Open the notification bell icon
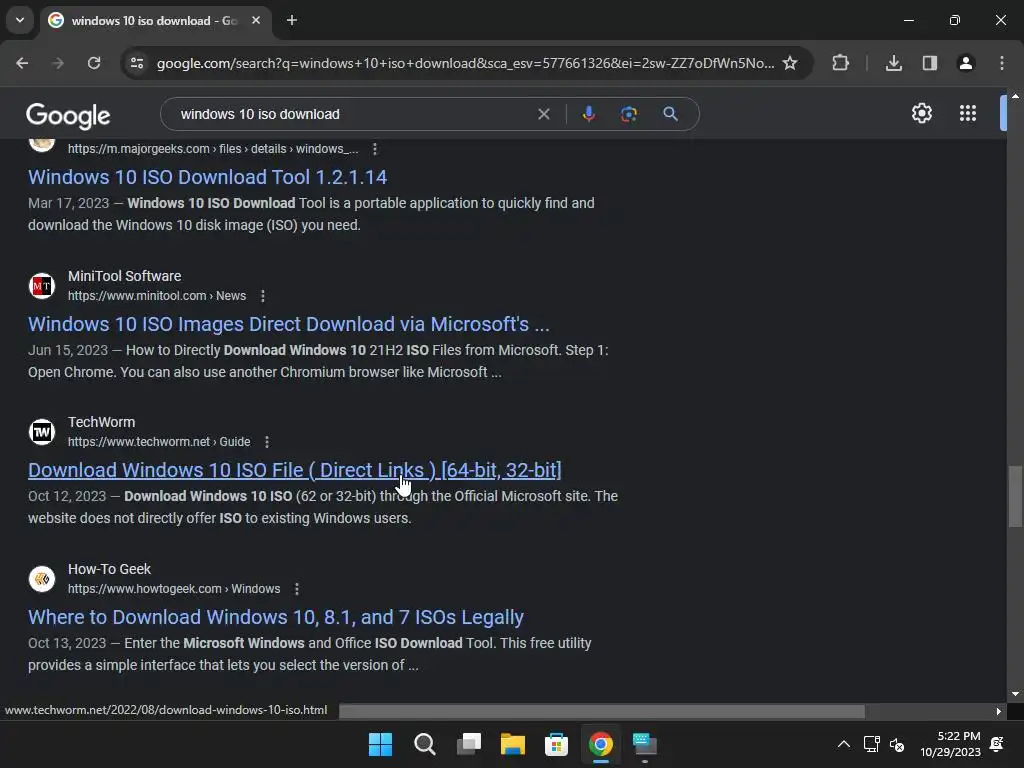 [x=997, y=744]
